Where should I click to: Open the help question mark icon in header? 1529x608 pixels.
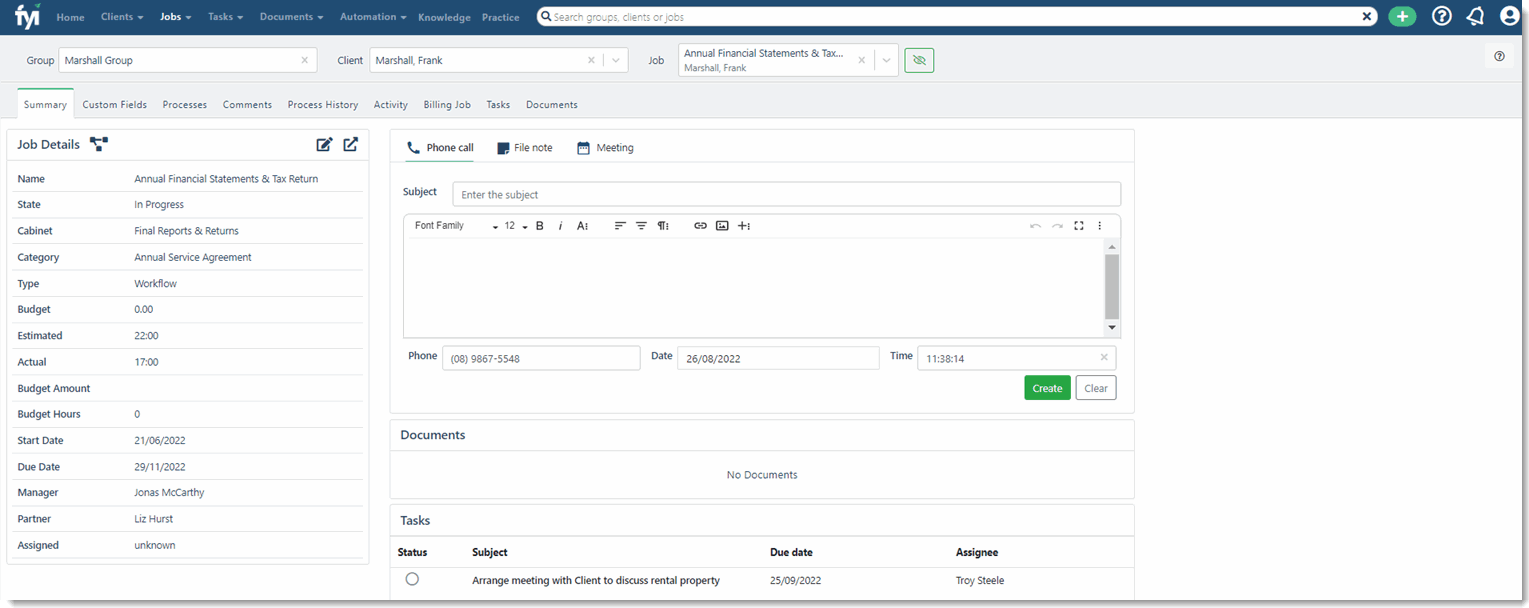click(x=1441, y=16)
